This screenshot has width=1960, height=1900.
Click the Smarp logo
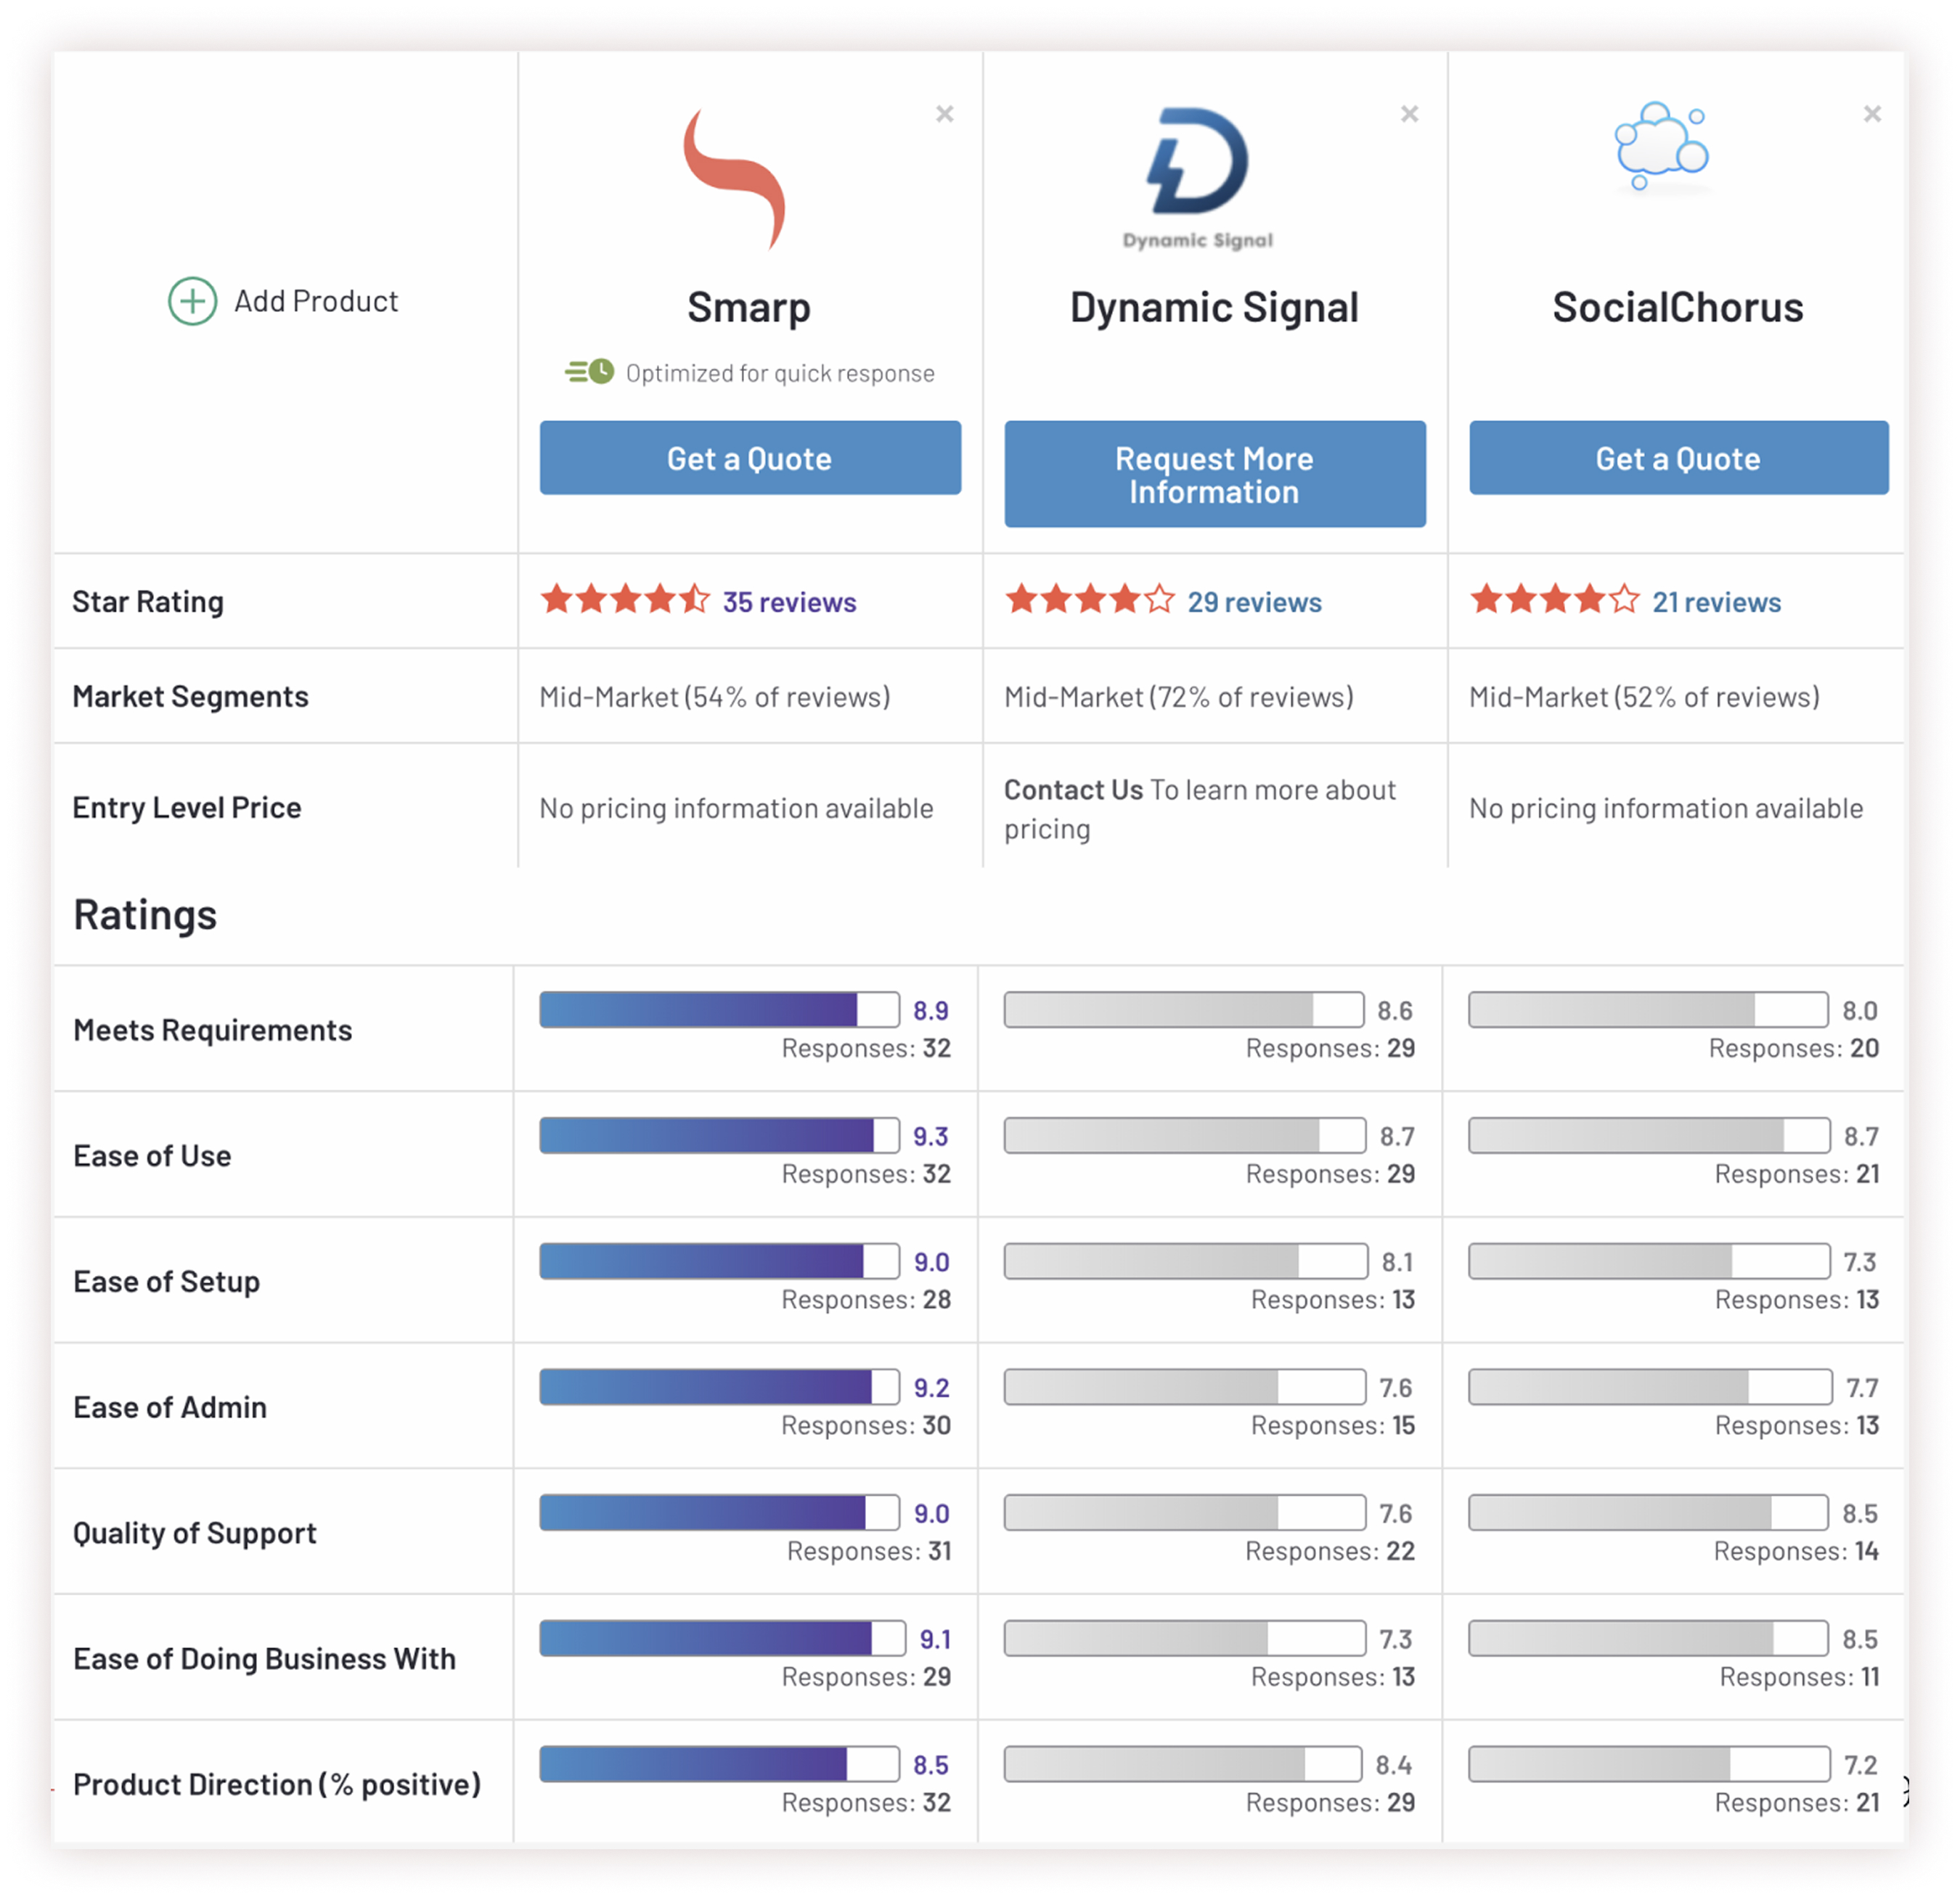point(735,178)
